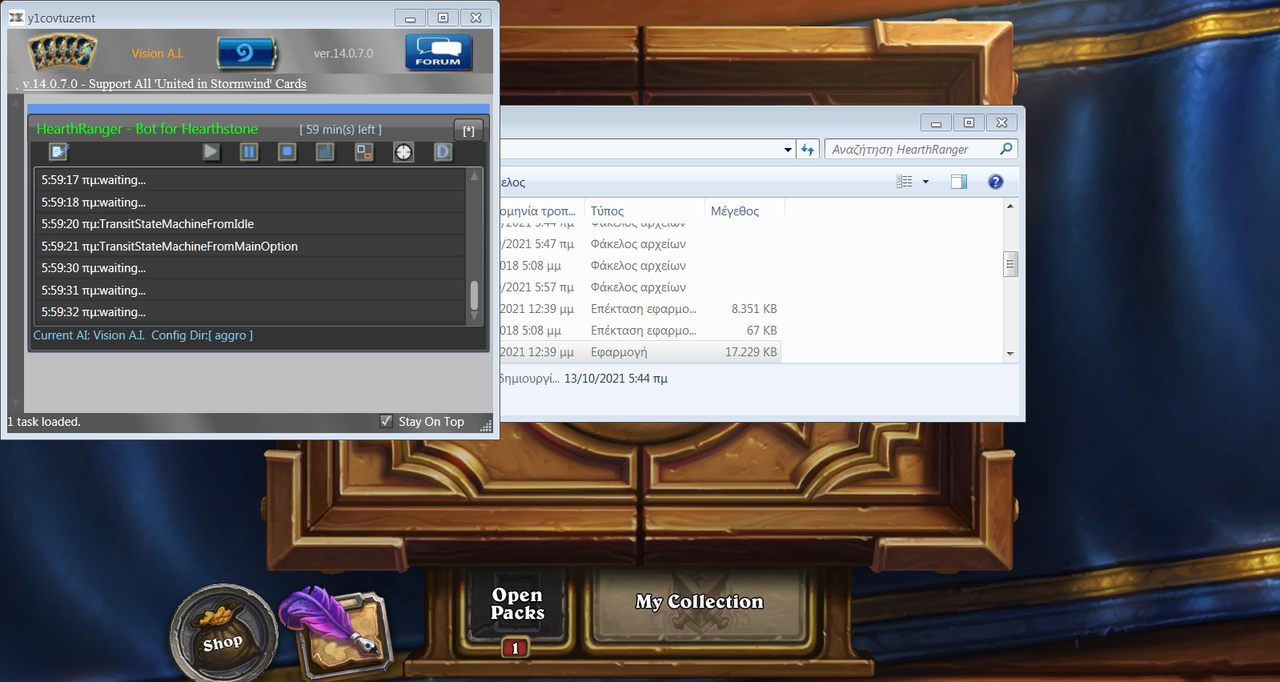
Task: Select the 5:59:32 waiting log entry
Action: click(250, 312)
